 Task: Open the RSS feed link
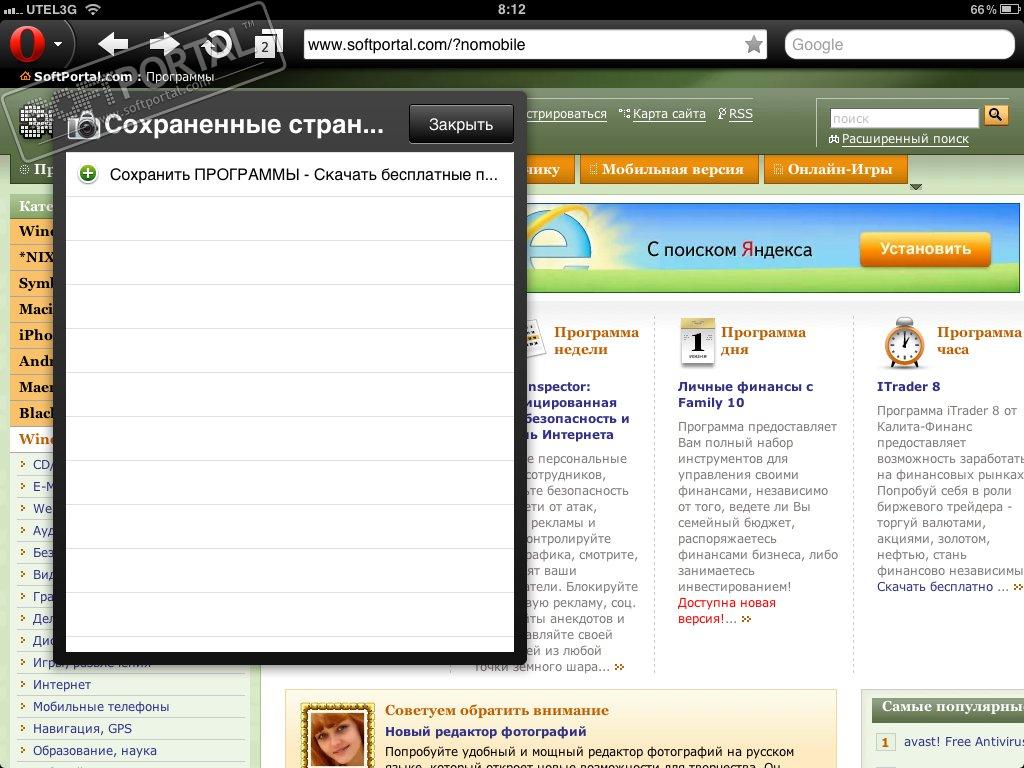[x=741, y=114]
